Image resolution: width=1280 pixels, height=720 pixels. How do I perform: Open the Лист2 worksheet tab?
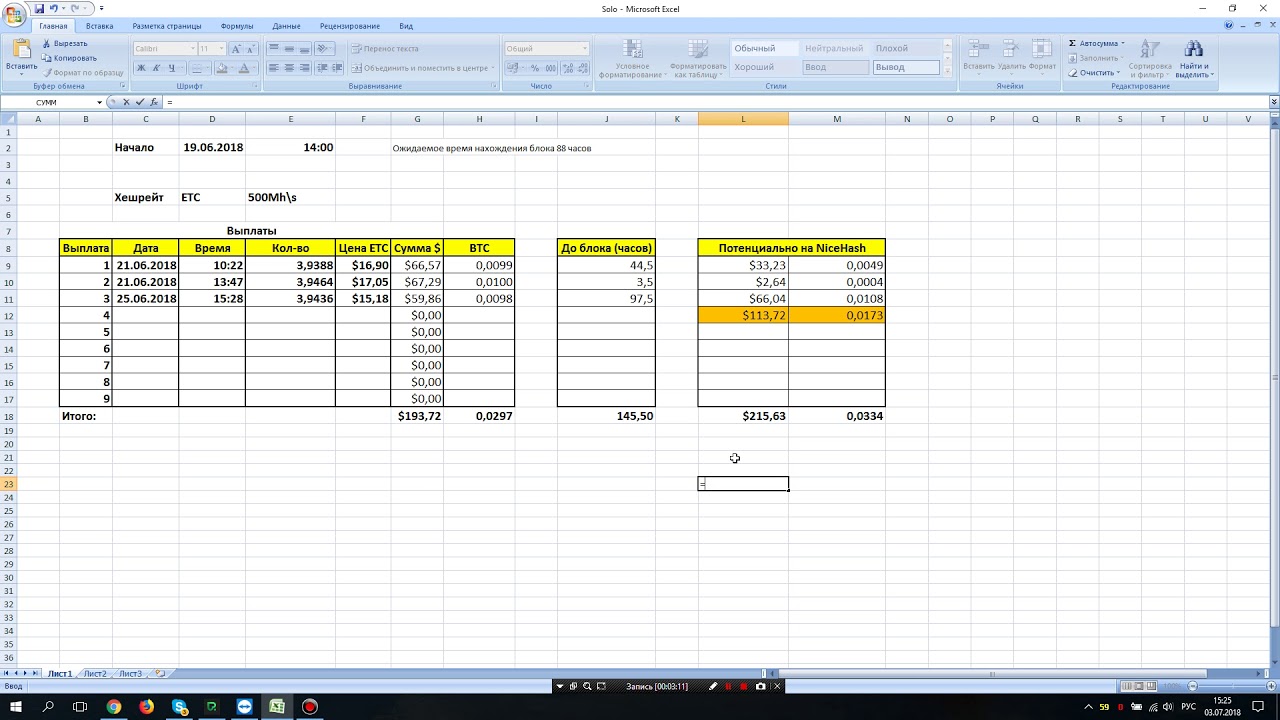click(x=95, y=674)
